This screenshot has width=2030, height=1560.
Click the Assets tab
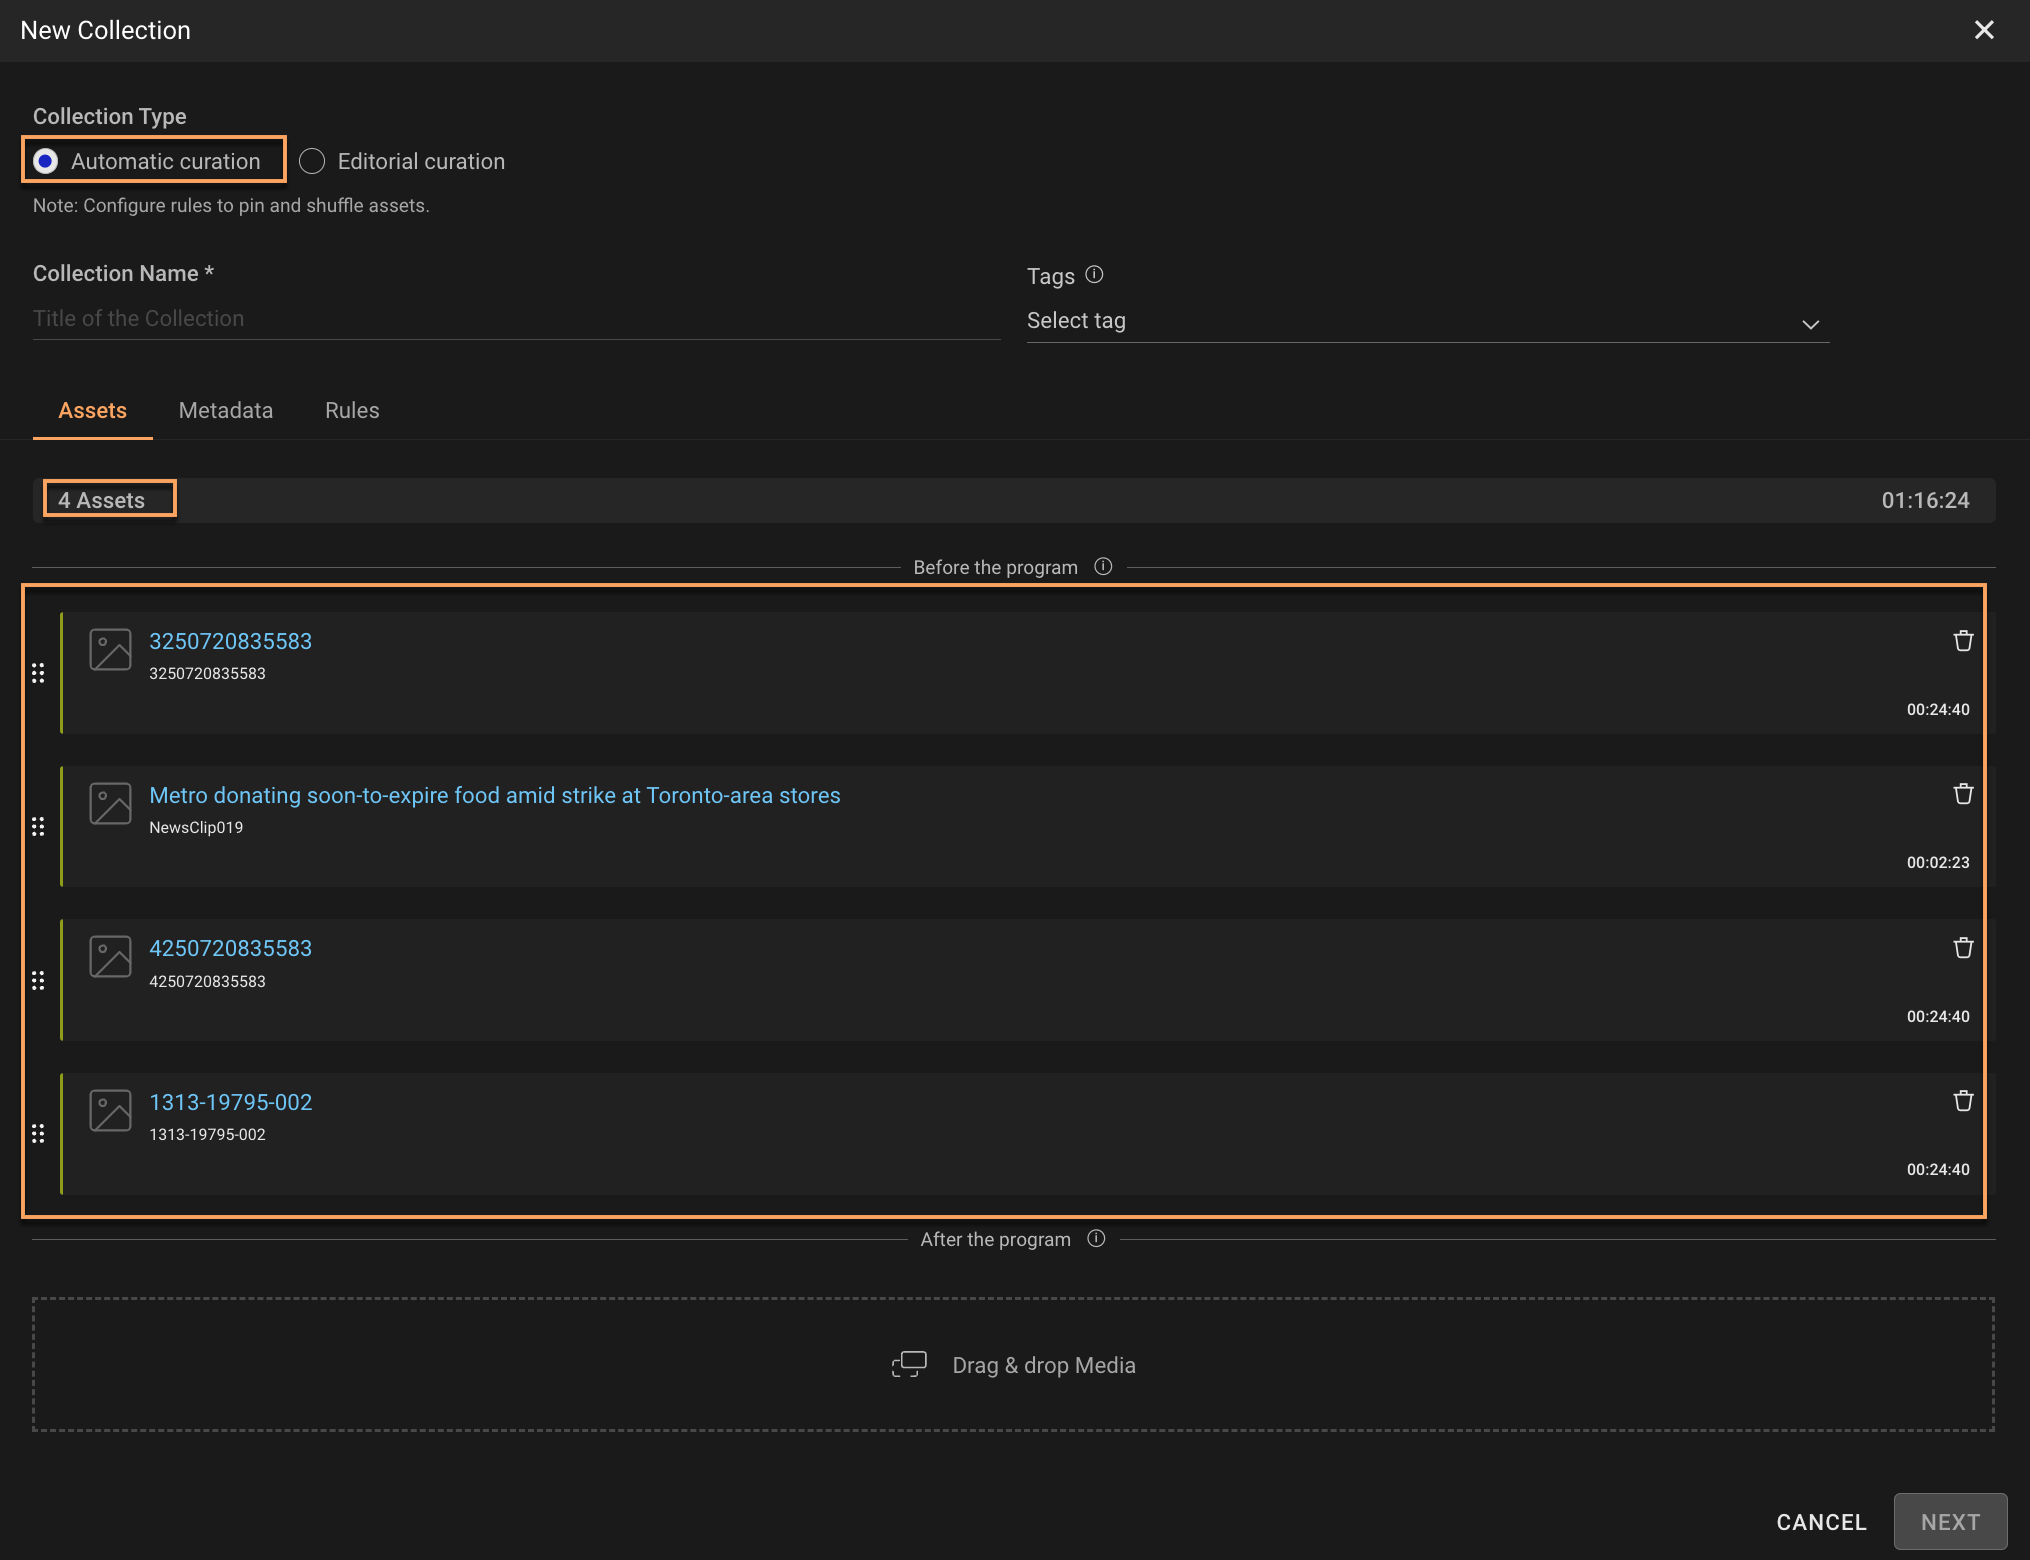click(x=92, y=410)
